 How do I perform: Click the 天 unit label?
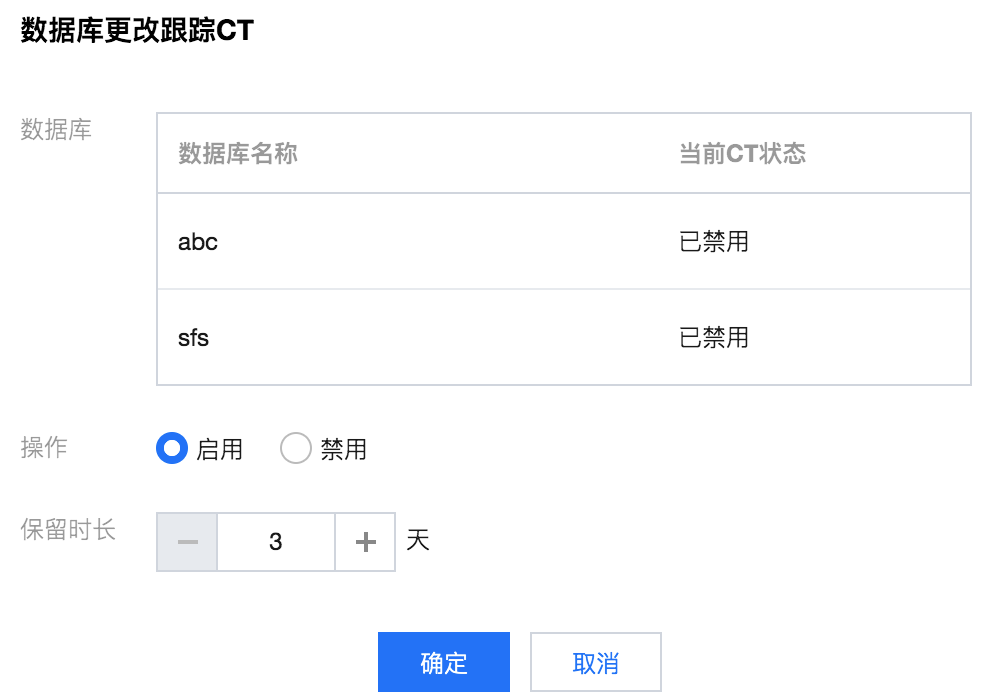point(418,540)
